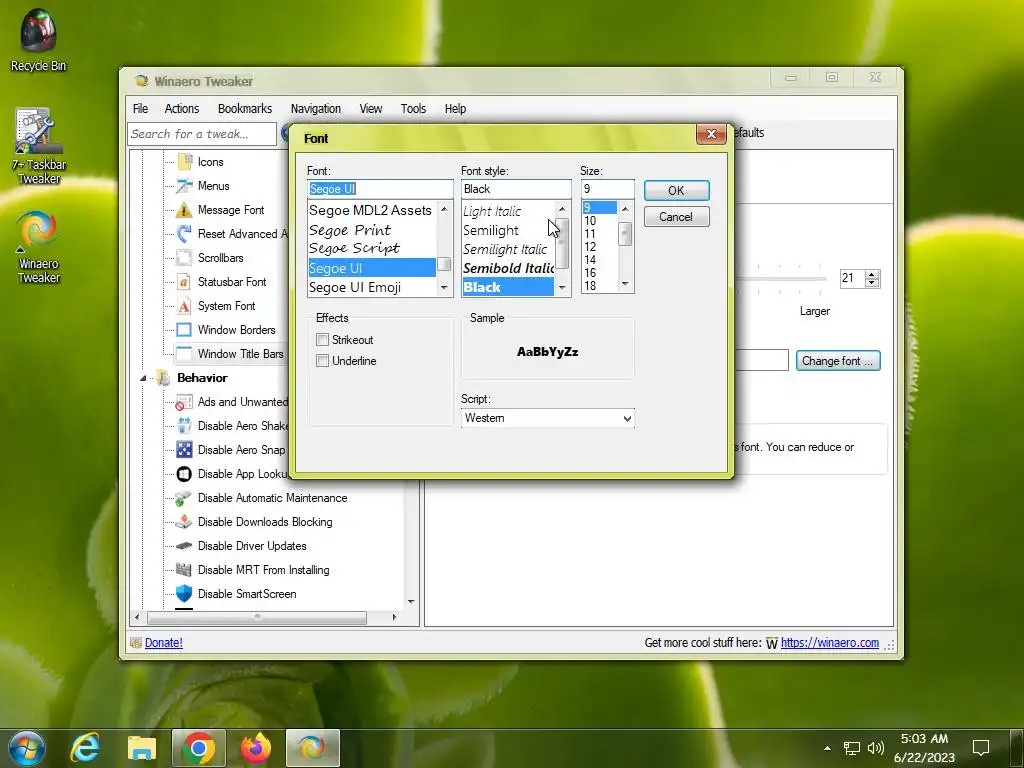Click the Ads and Unwanted Apps icon
The image size is (1024, 768).
[185, 402]
